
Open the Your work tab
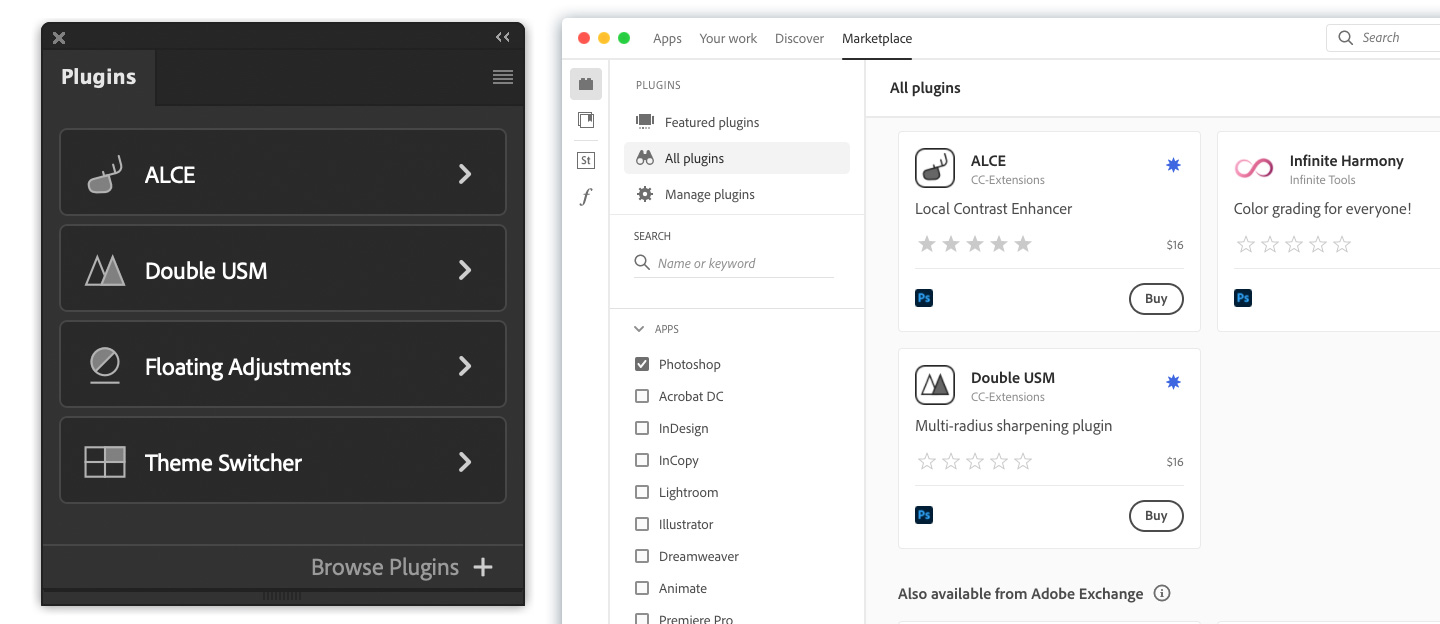728,38
